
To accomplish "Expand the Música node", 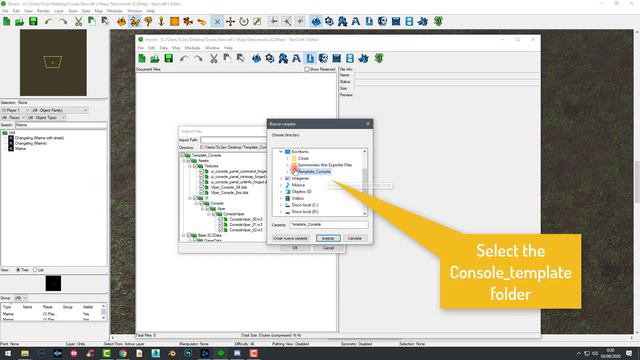I will [x=281, y=185].
